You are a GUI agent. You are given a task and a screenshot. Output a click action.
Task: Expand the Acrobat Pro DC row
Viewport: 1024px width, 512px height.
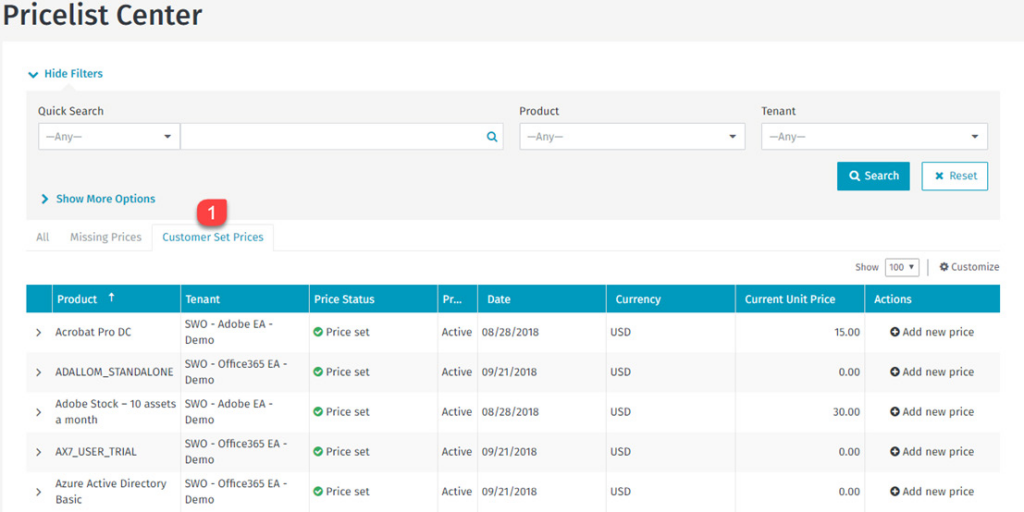(x=39, y=332)
